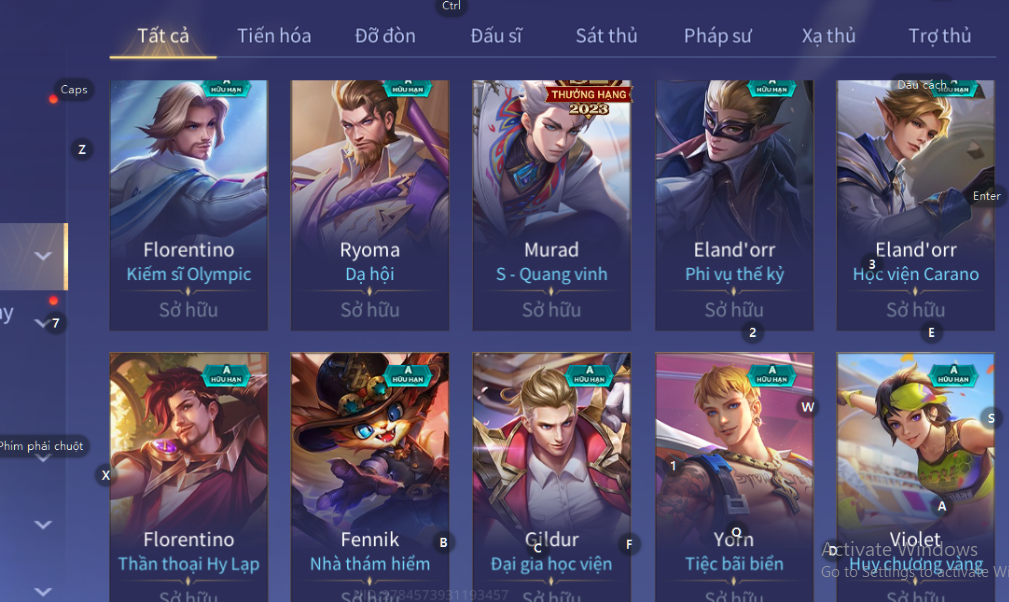The width and height of the screenshot is (1009, 602).
Task: Open Fennik Nhà thám hiểm skin card
Action: pyautogui.click(x=370, y=477)
